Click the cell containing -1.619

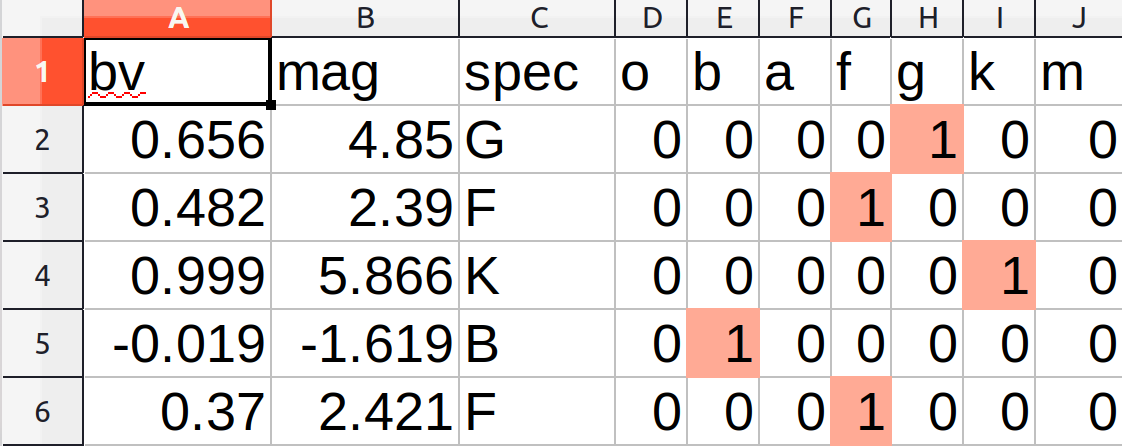coord(365,344)
